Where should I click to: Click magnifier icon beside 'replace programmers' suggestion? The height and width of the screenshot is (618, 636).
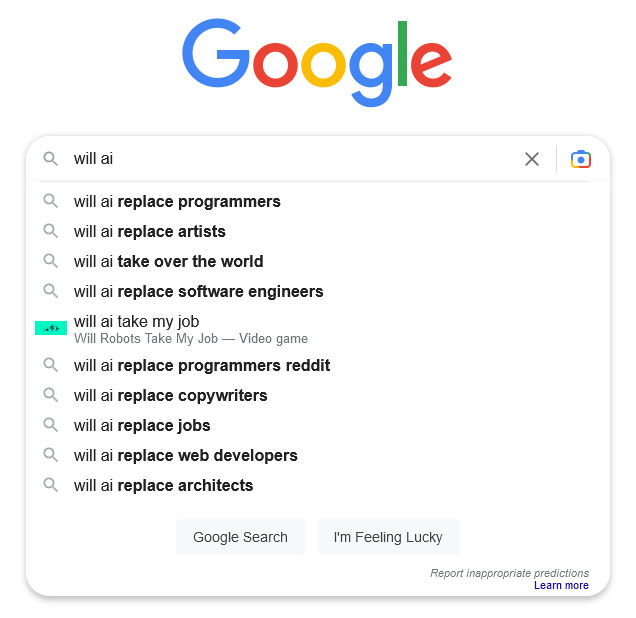pyautogui.click(x=50, y=201)
